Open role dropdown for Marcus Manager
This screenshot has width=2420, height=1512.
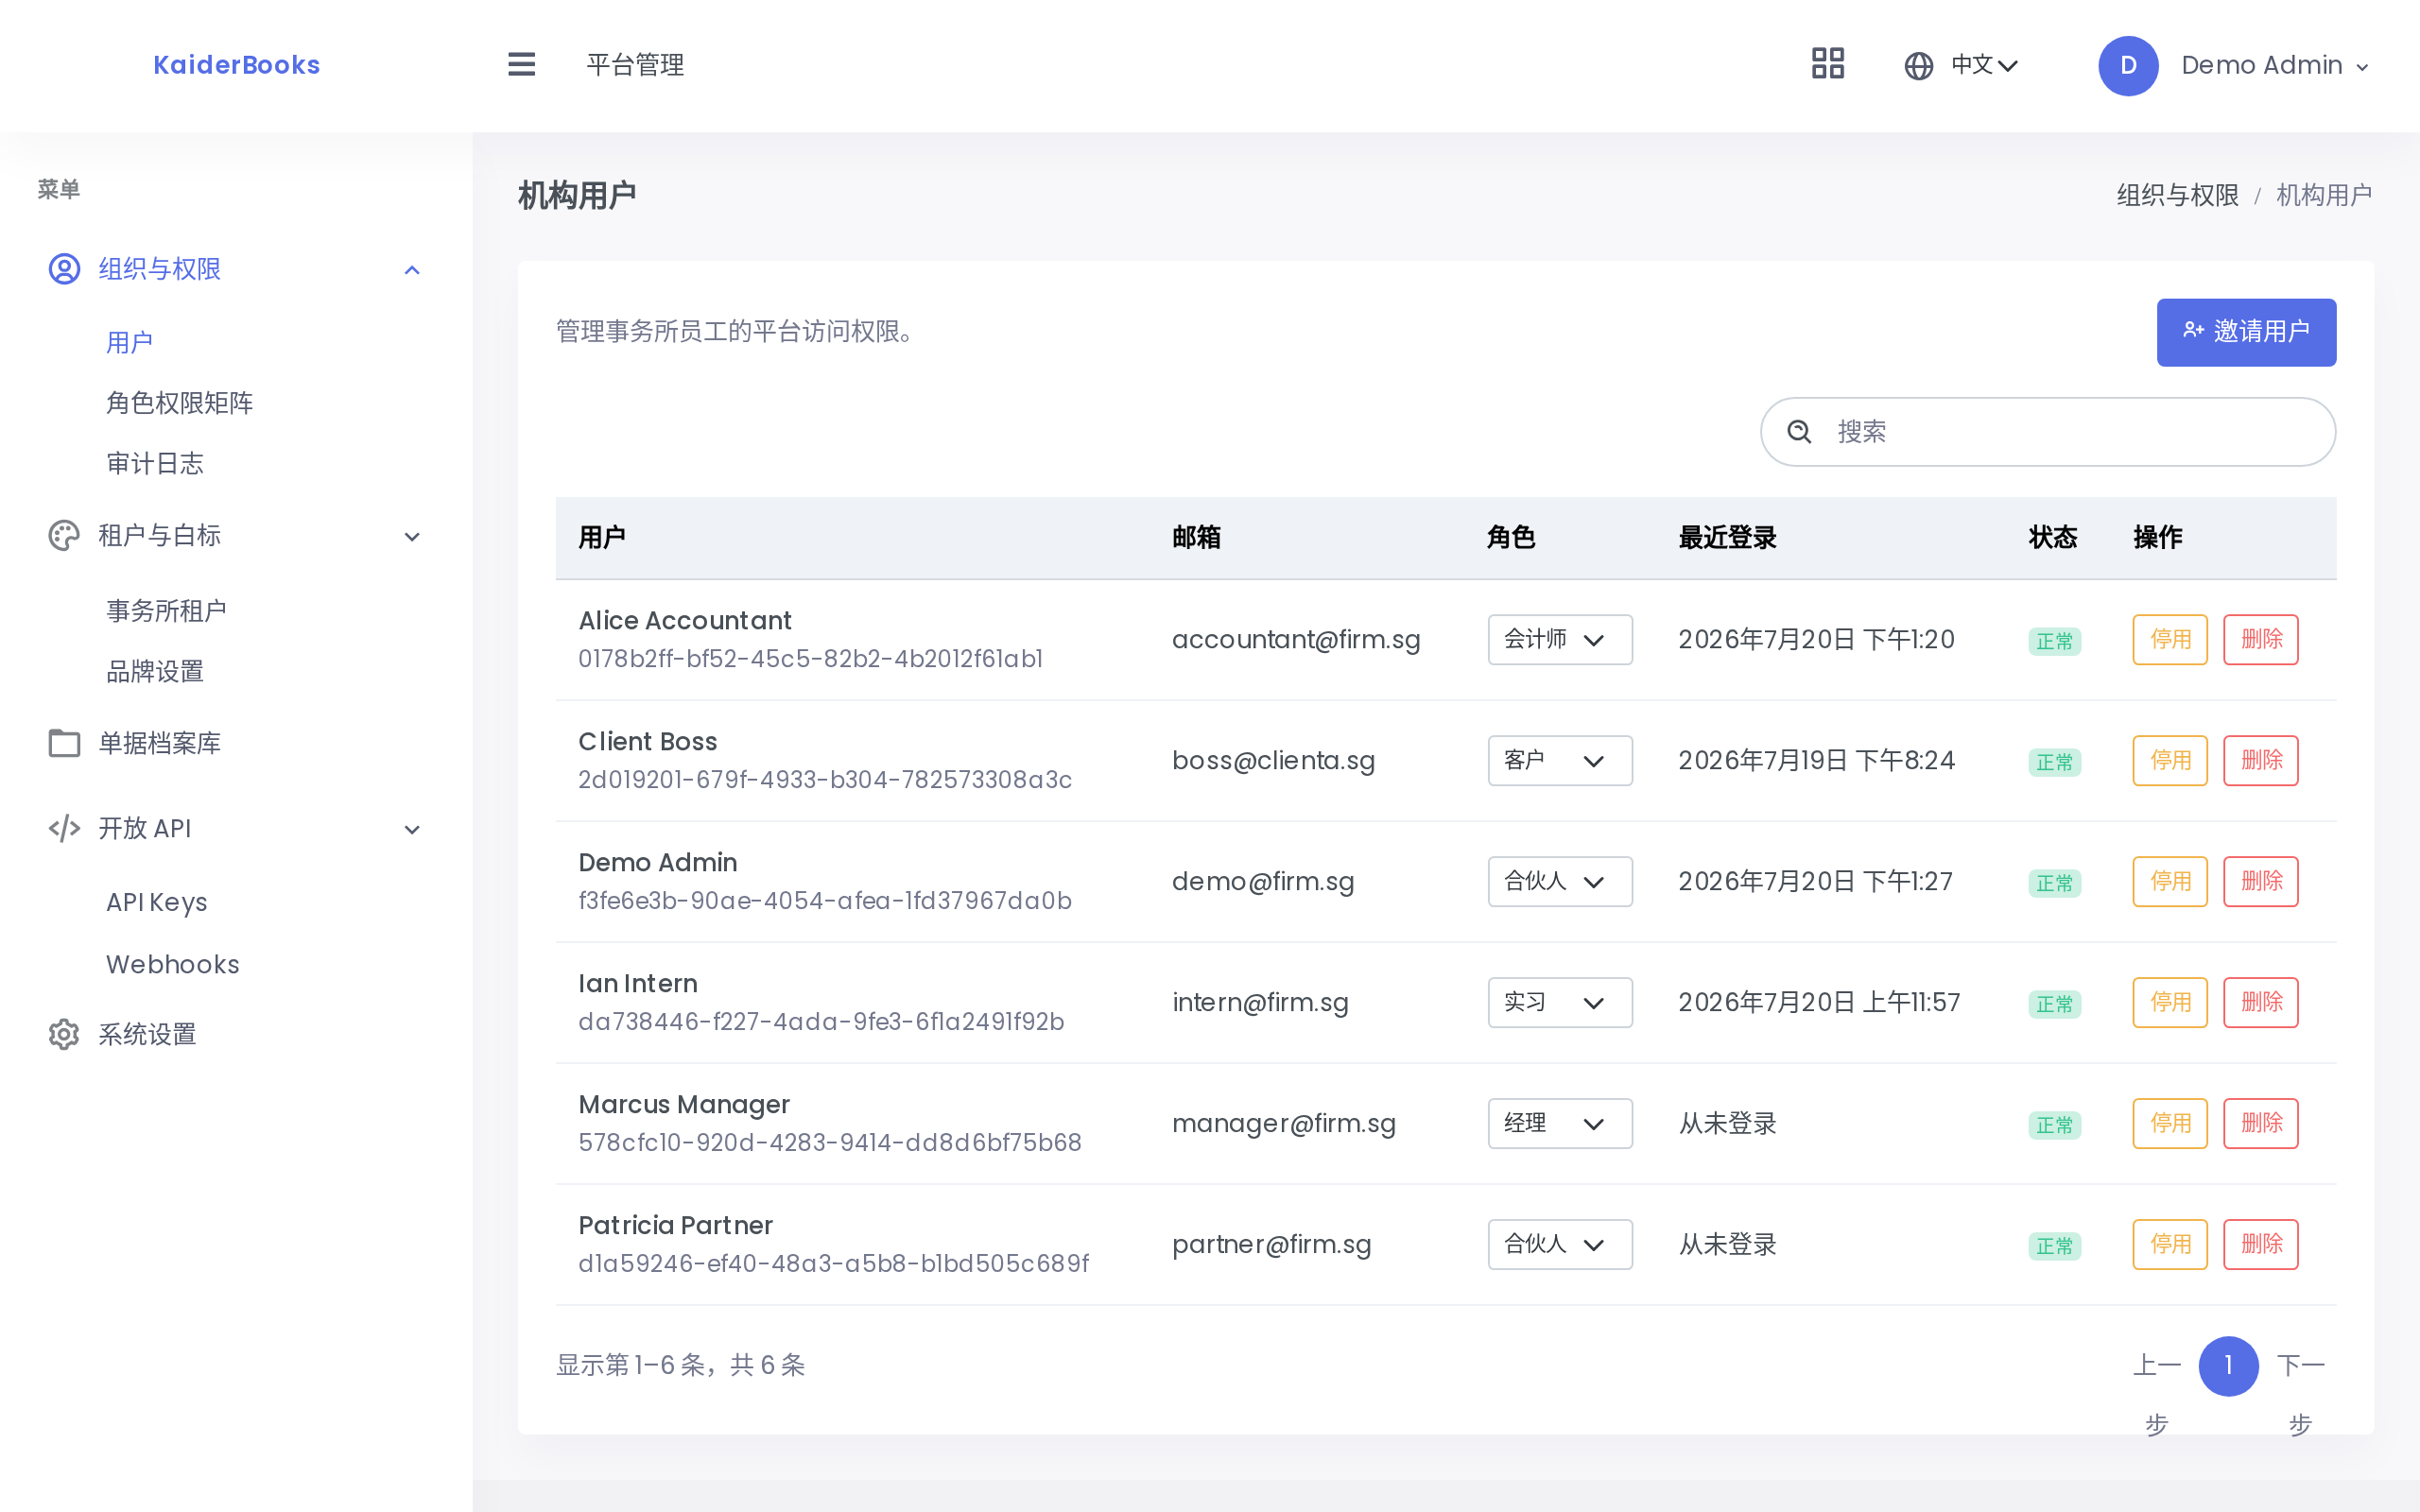1560,1124
